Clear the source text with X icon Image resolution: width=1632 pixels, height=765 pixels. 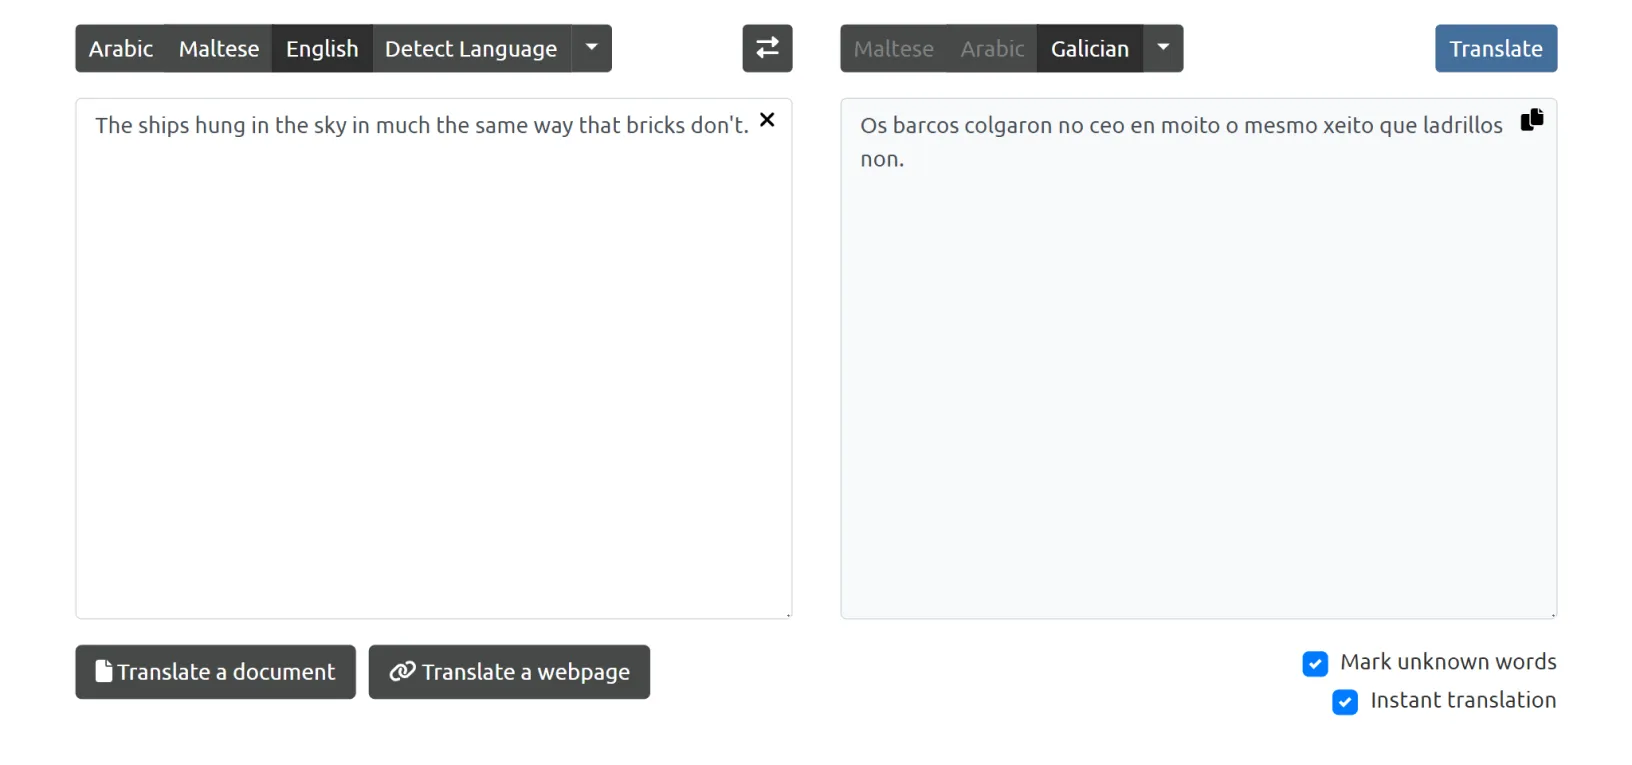pos(767,120)
